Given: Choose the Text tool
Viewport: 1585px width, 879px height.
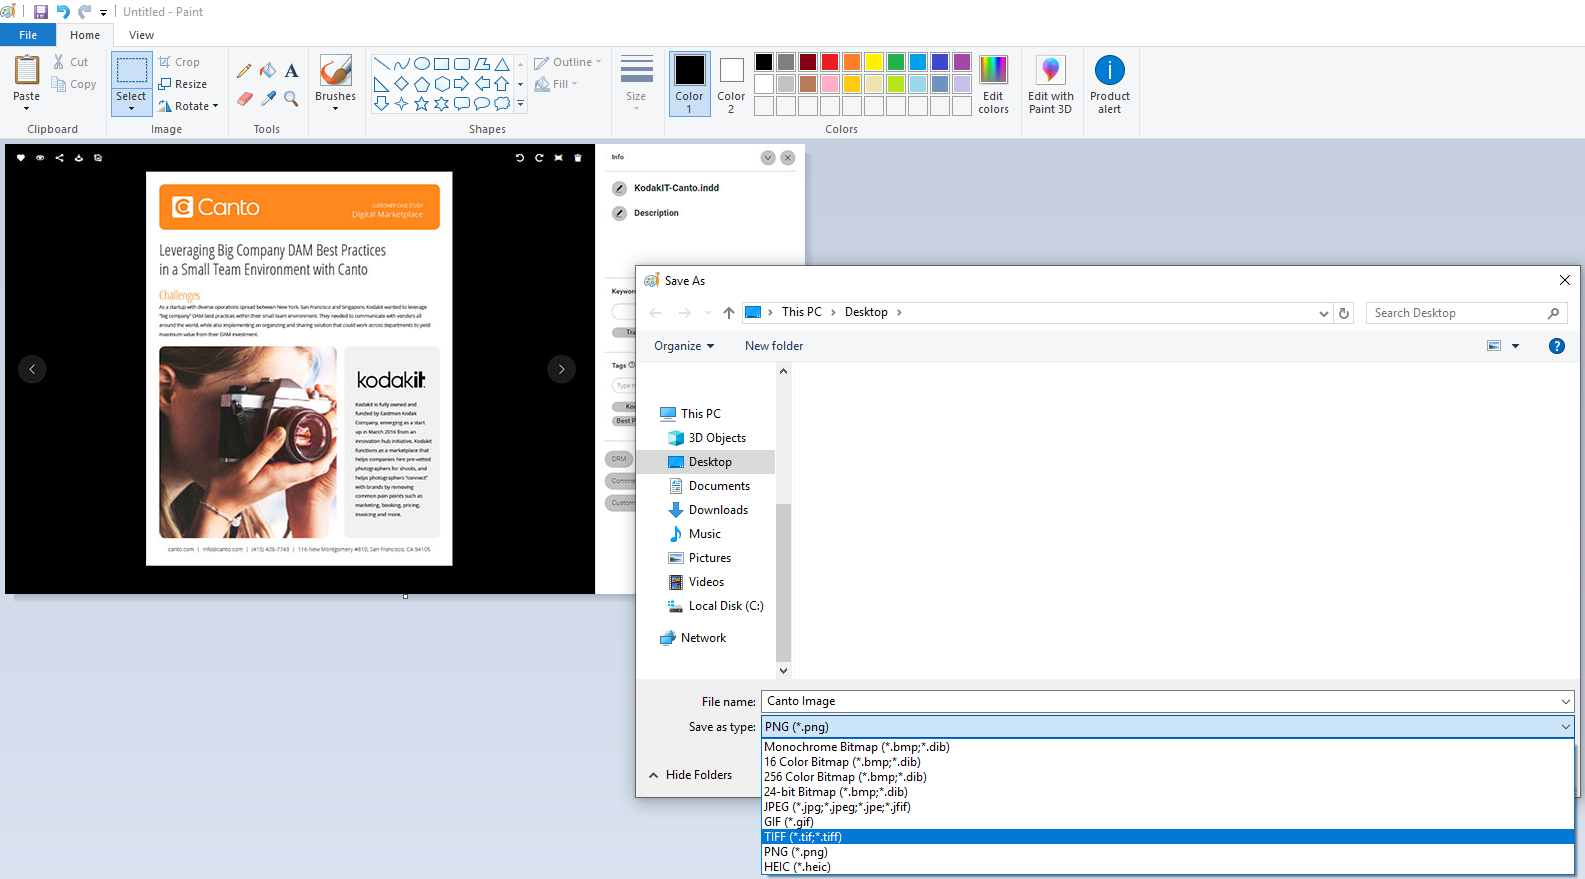Looking at the screenshot, I should (291, 71).
